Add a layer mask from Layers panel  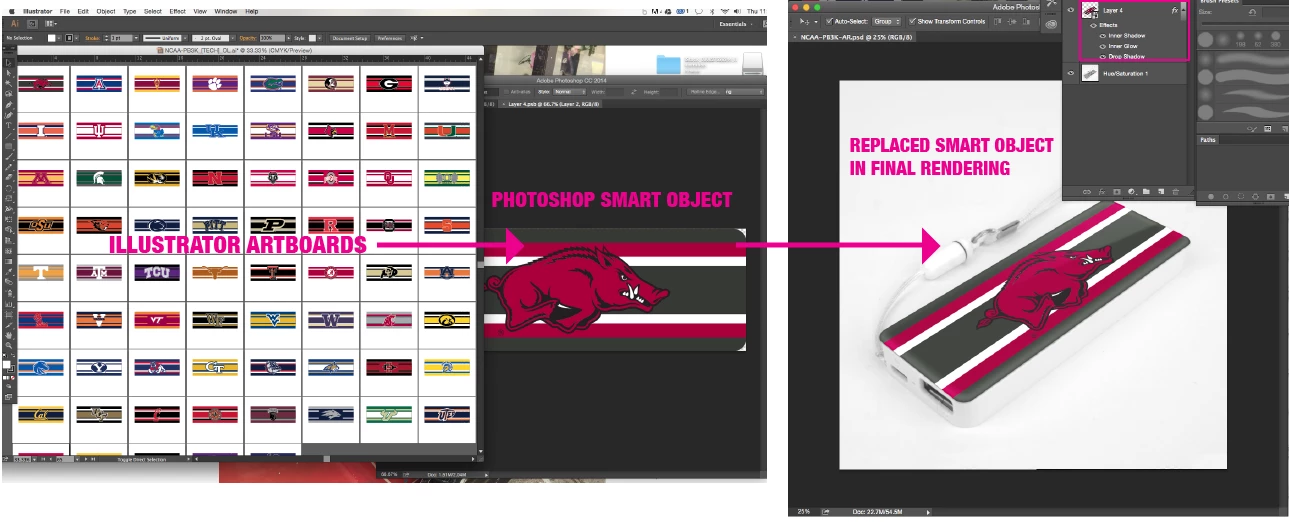pos(1115,191)
